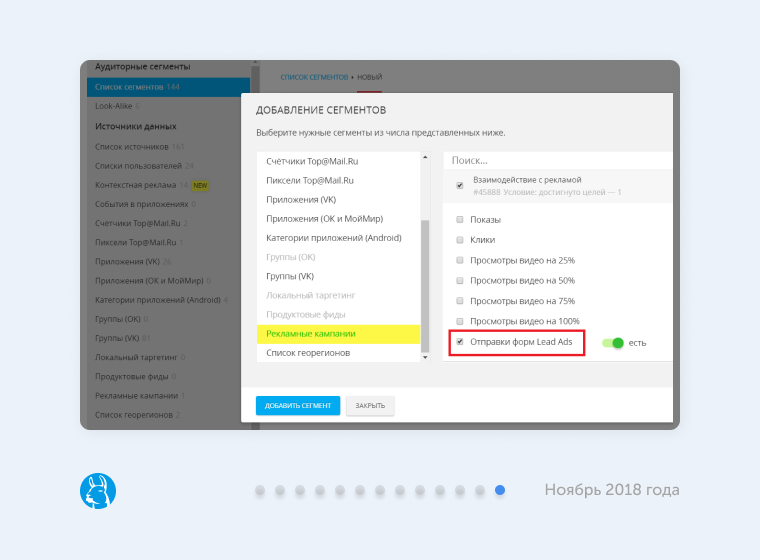Toggle the green 'есть' switch
This screenshot has width=760, height=560.
(x=612, y=343)
